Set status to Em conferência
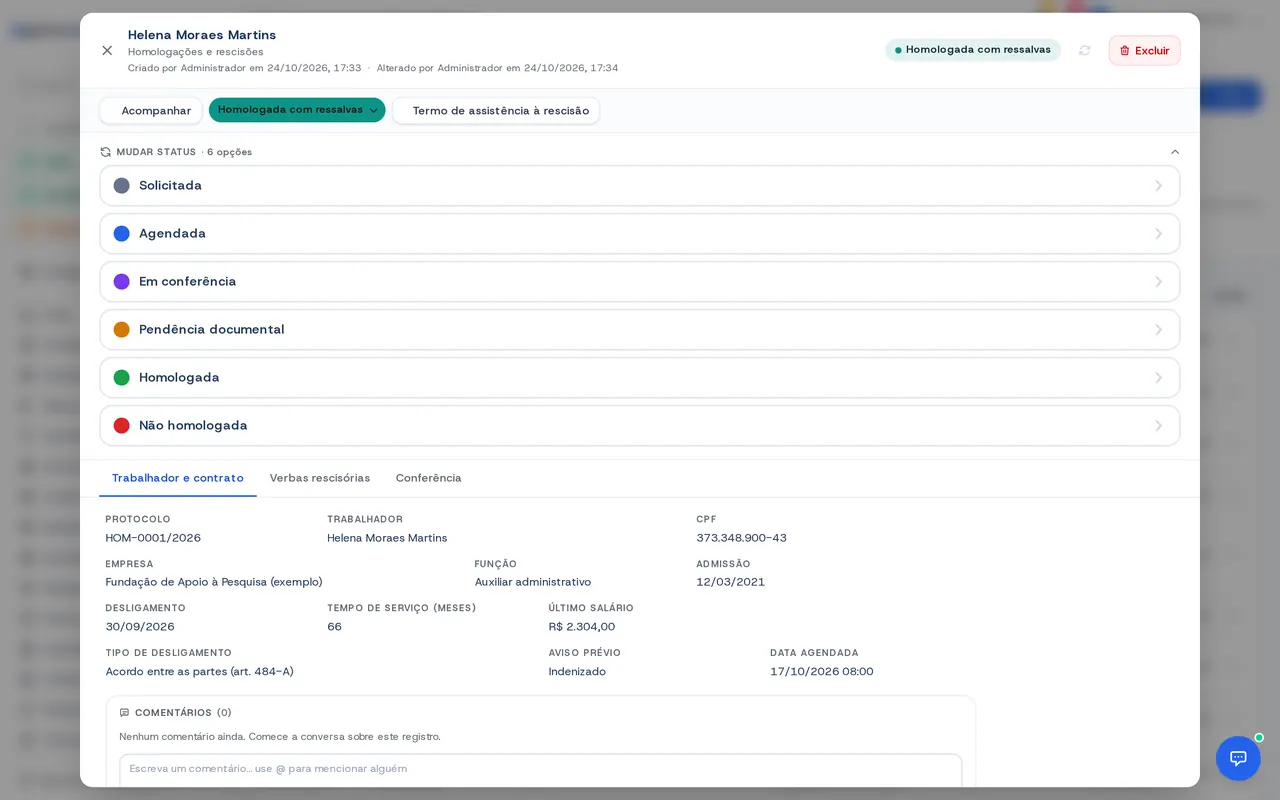 click(640, 282)
